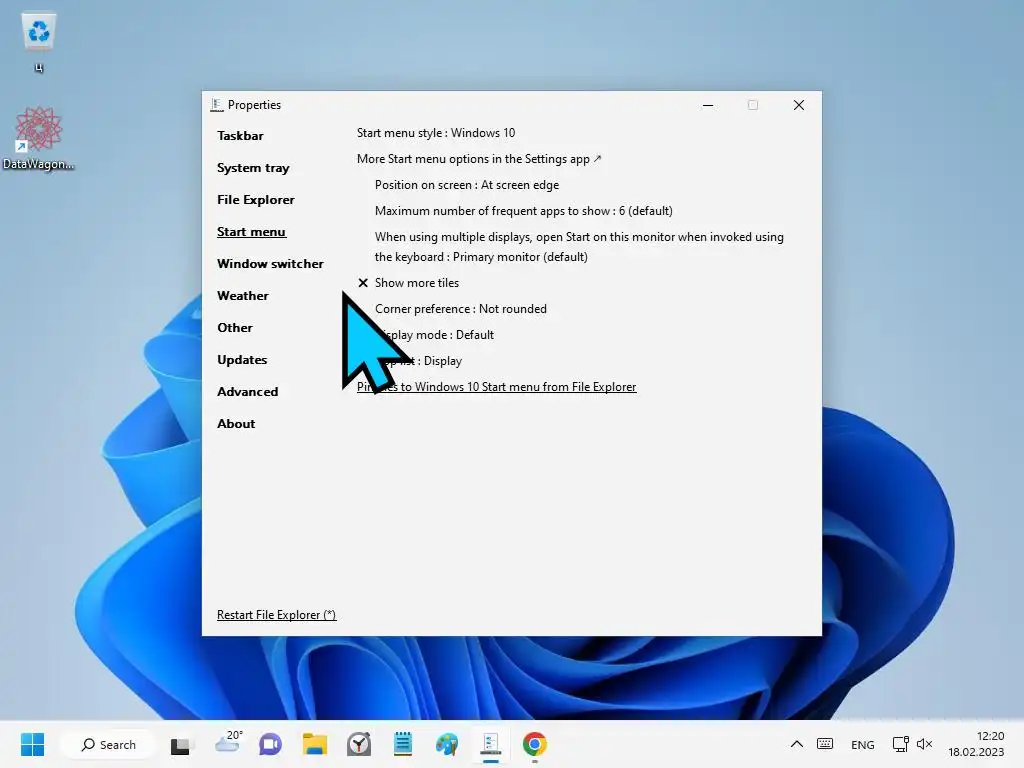Click Pin tiles to Windows 10 Start menu link
Image resolution: width=1024 pixels, height=768 pixels.
pyautogui.click(x=496, y=387)
